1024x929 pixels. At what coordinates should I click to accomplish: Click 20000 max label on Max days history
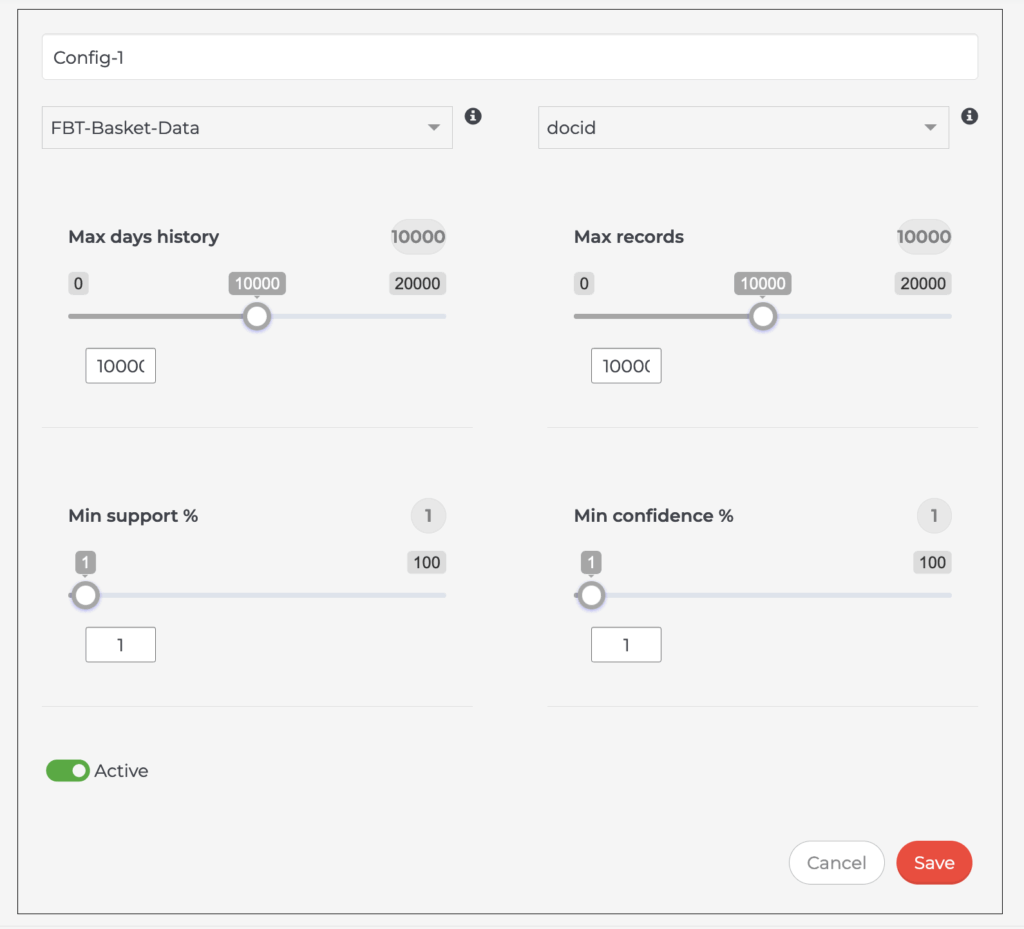417,283
